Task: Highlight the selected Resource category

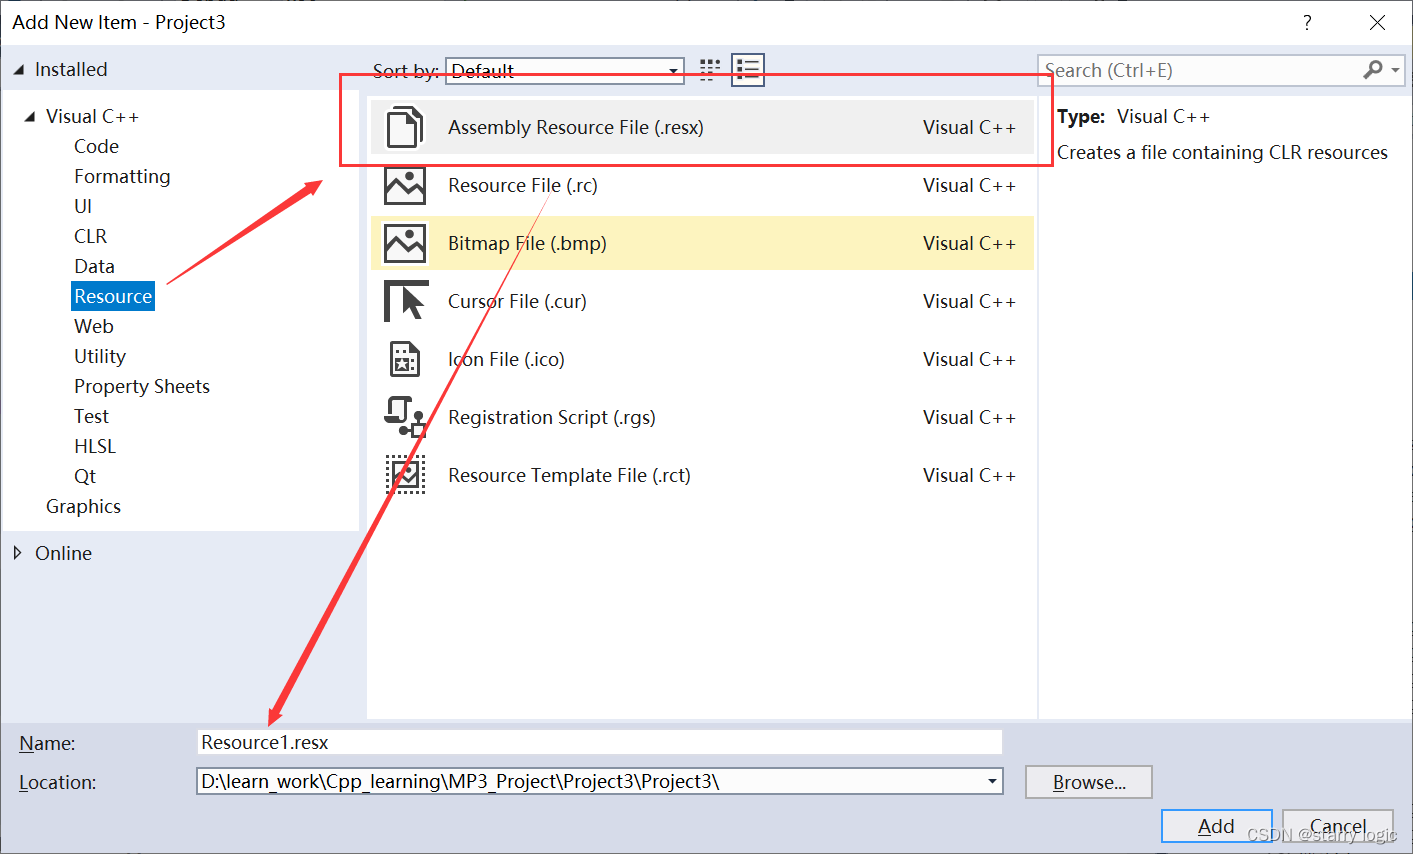Action: pyautogui.click(x=112, y=295)
